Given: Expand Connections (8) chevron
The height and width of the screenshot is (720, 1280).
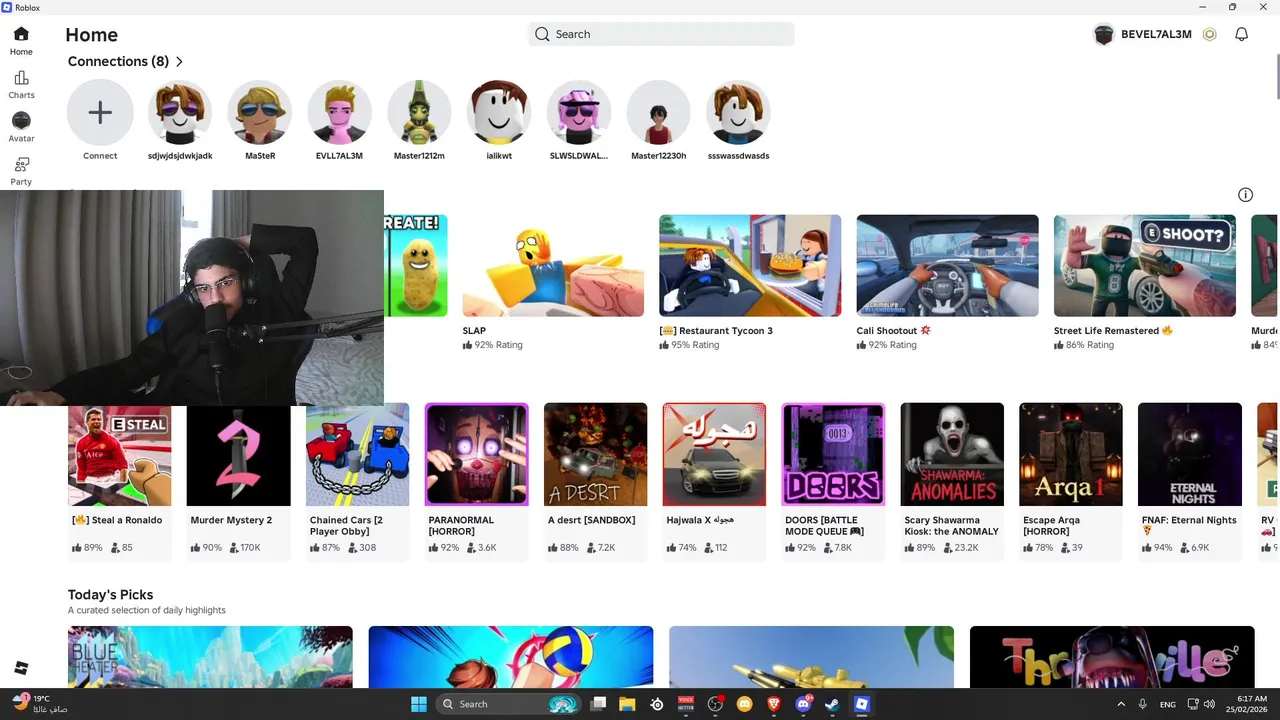Looking at the screenshot, I should click(179, 62).
